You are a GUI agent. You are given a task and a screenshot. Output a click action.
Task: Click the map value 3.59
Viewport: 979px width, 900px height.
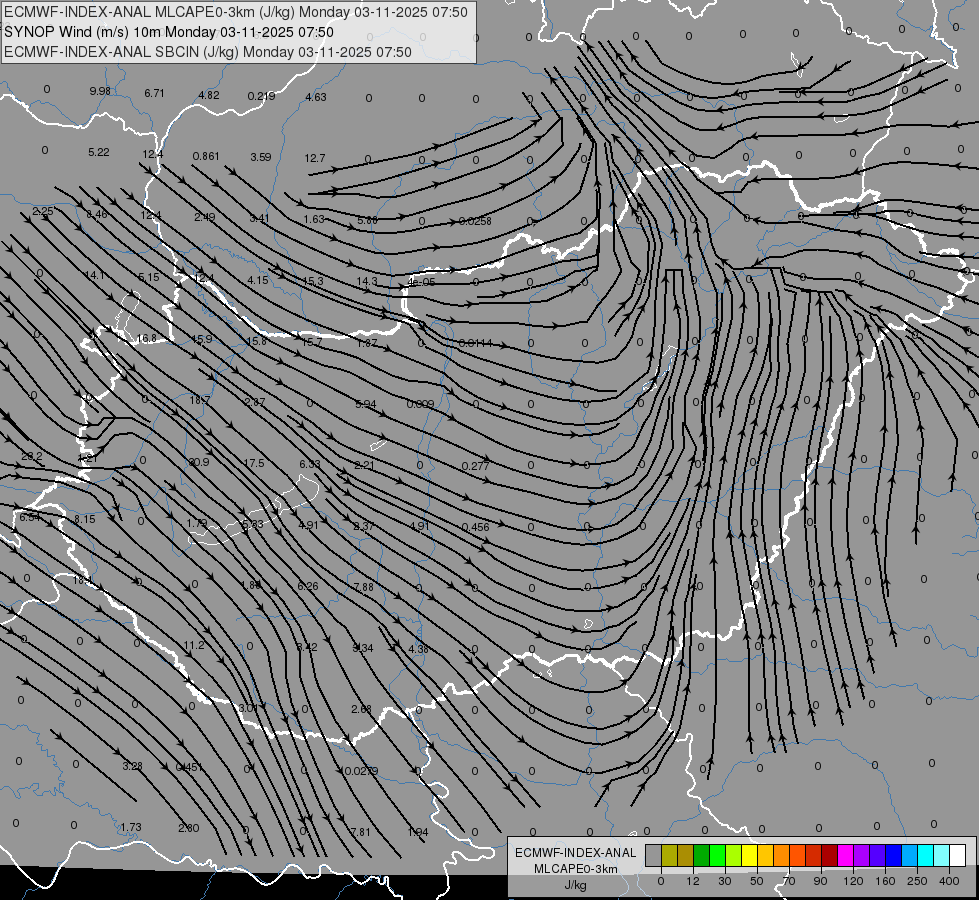[x=261, y=157]
